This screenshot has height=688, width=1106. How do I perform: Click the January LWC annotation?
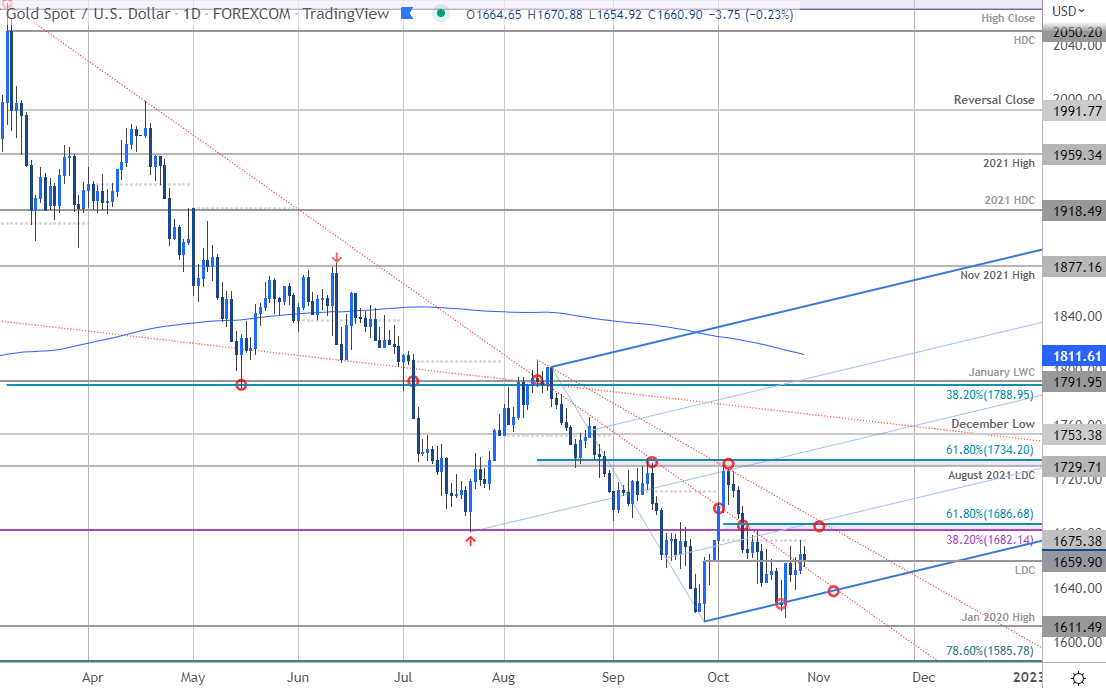[1002, 372]
